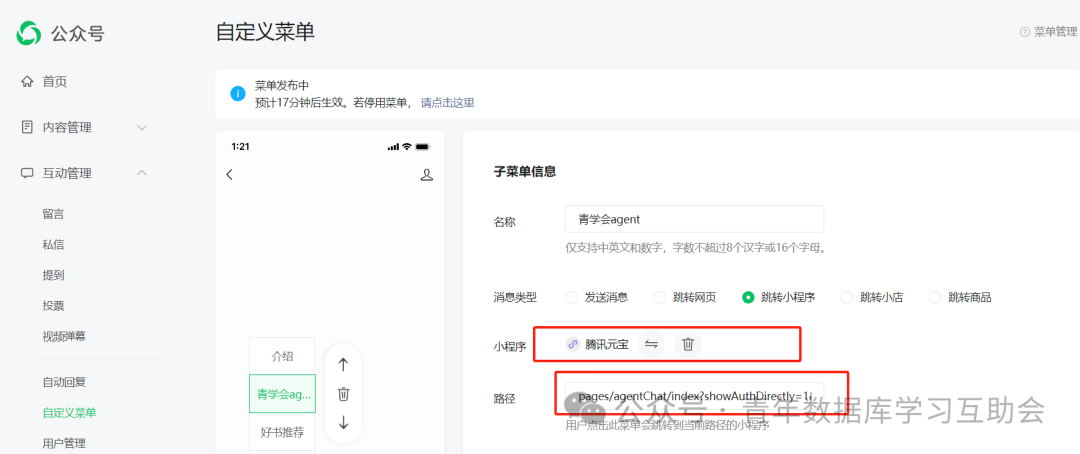The height and width of the screenshot is (454, 1080).
Task: Delete submenu with trash icon beside menu
Action: pyautogui.click(x=344, y=394)
